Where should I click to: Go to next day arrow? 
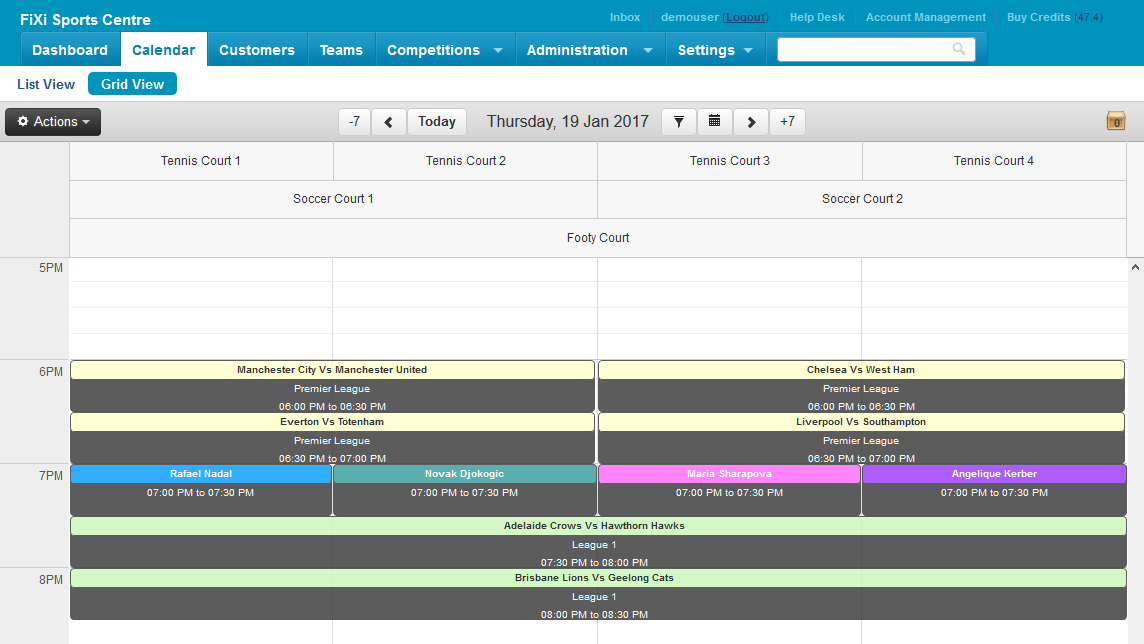751,122
